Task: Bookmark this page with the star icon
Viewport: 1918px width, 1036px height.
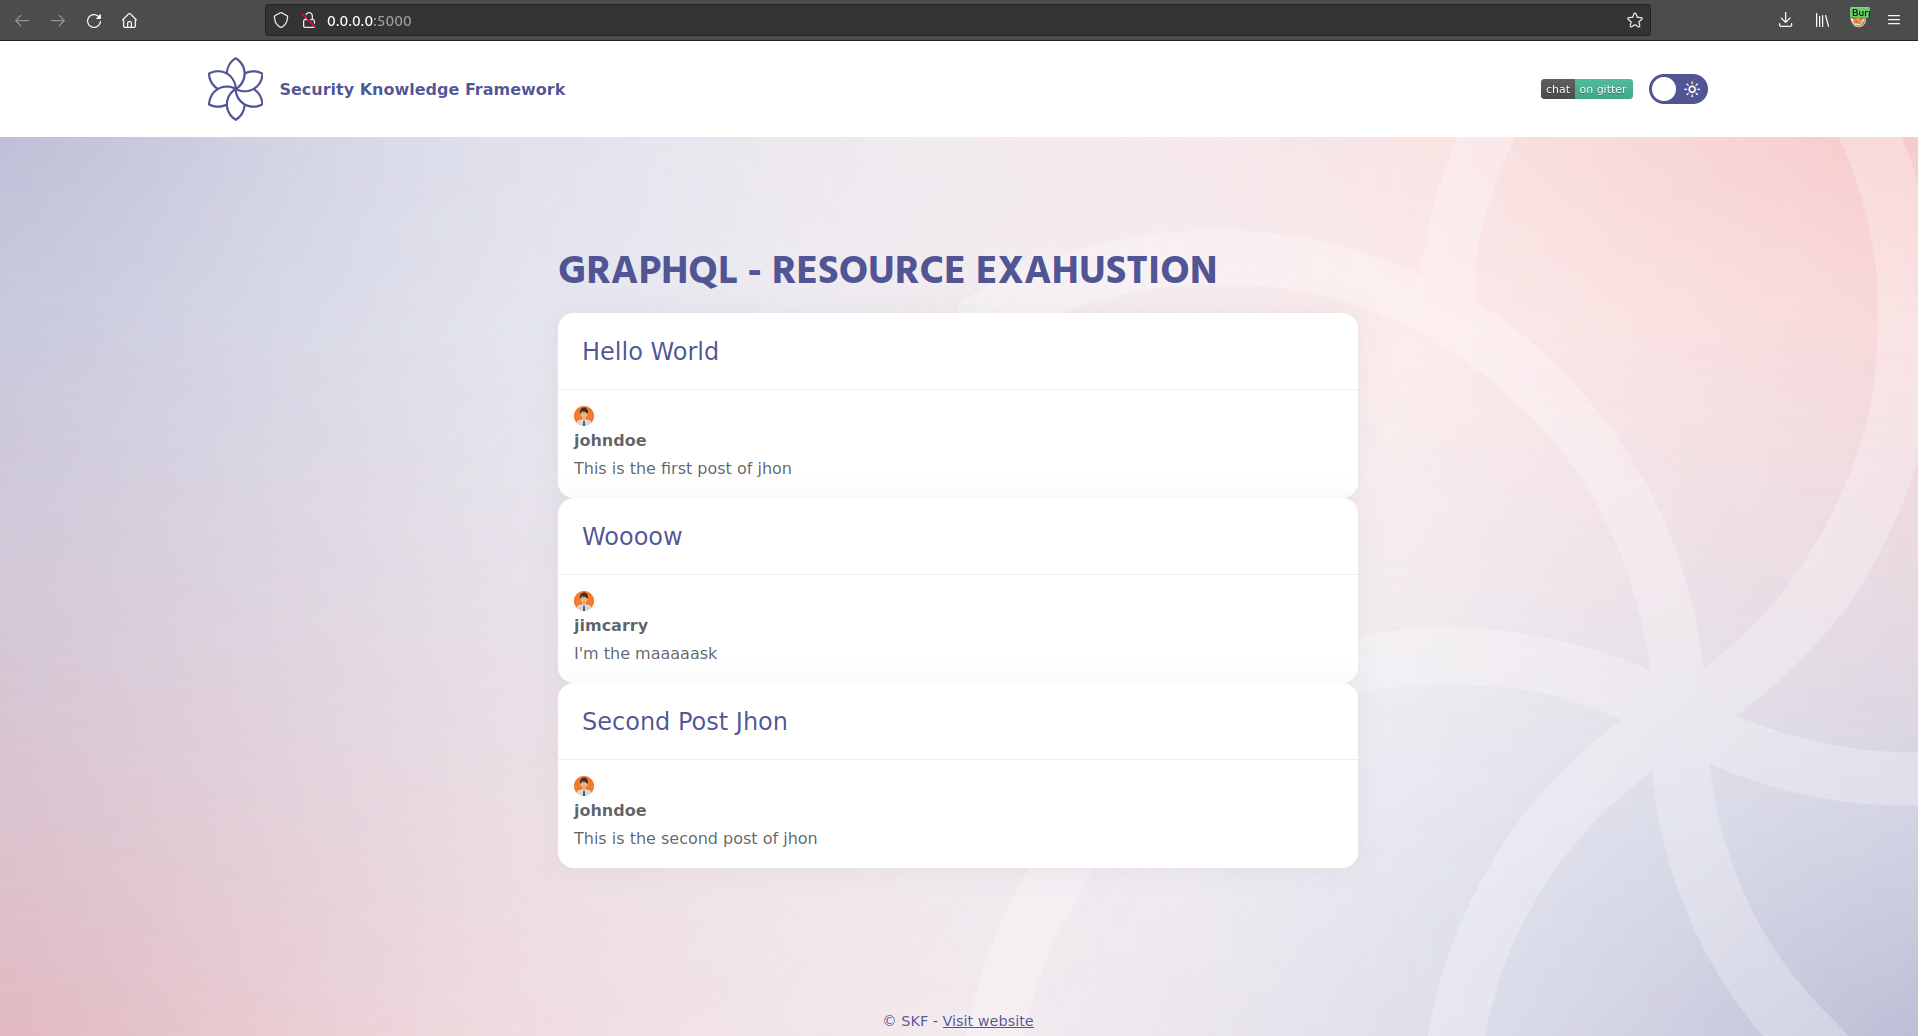Action: tap(1635, 20)
